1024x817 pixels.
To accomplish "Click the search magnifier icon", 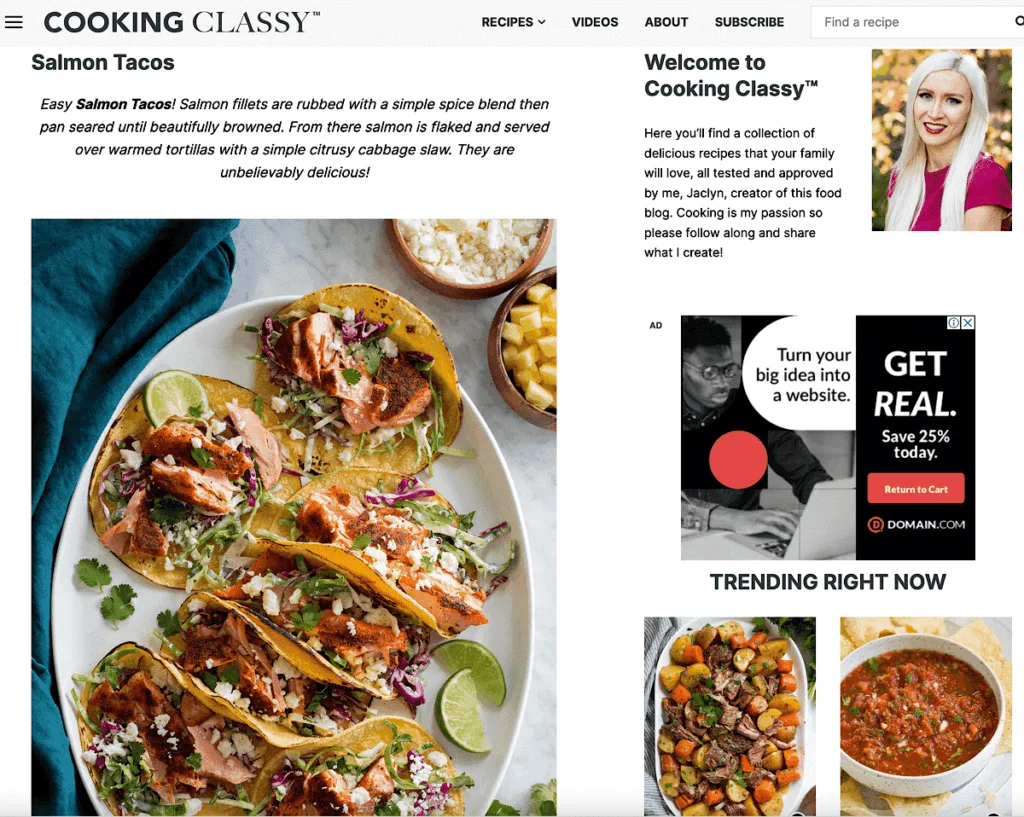I will [x=1019, y=22].
